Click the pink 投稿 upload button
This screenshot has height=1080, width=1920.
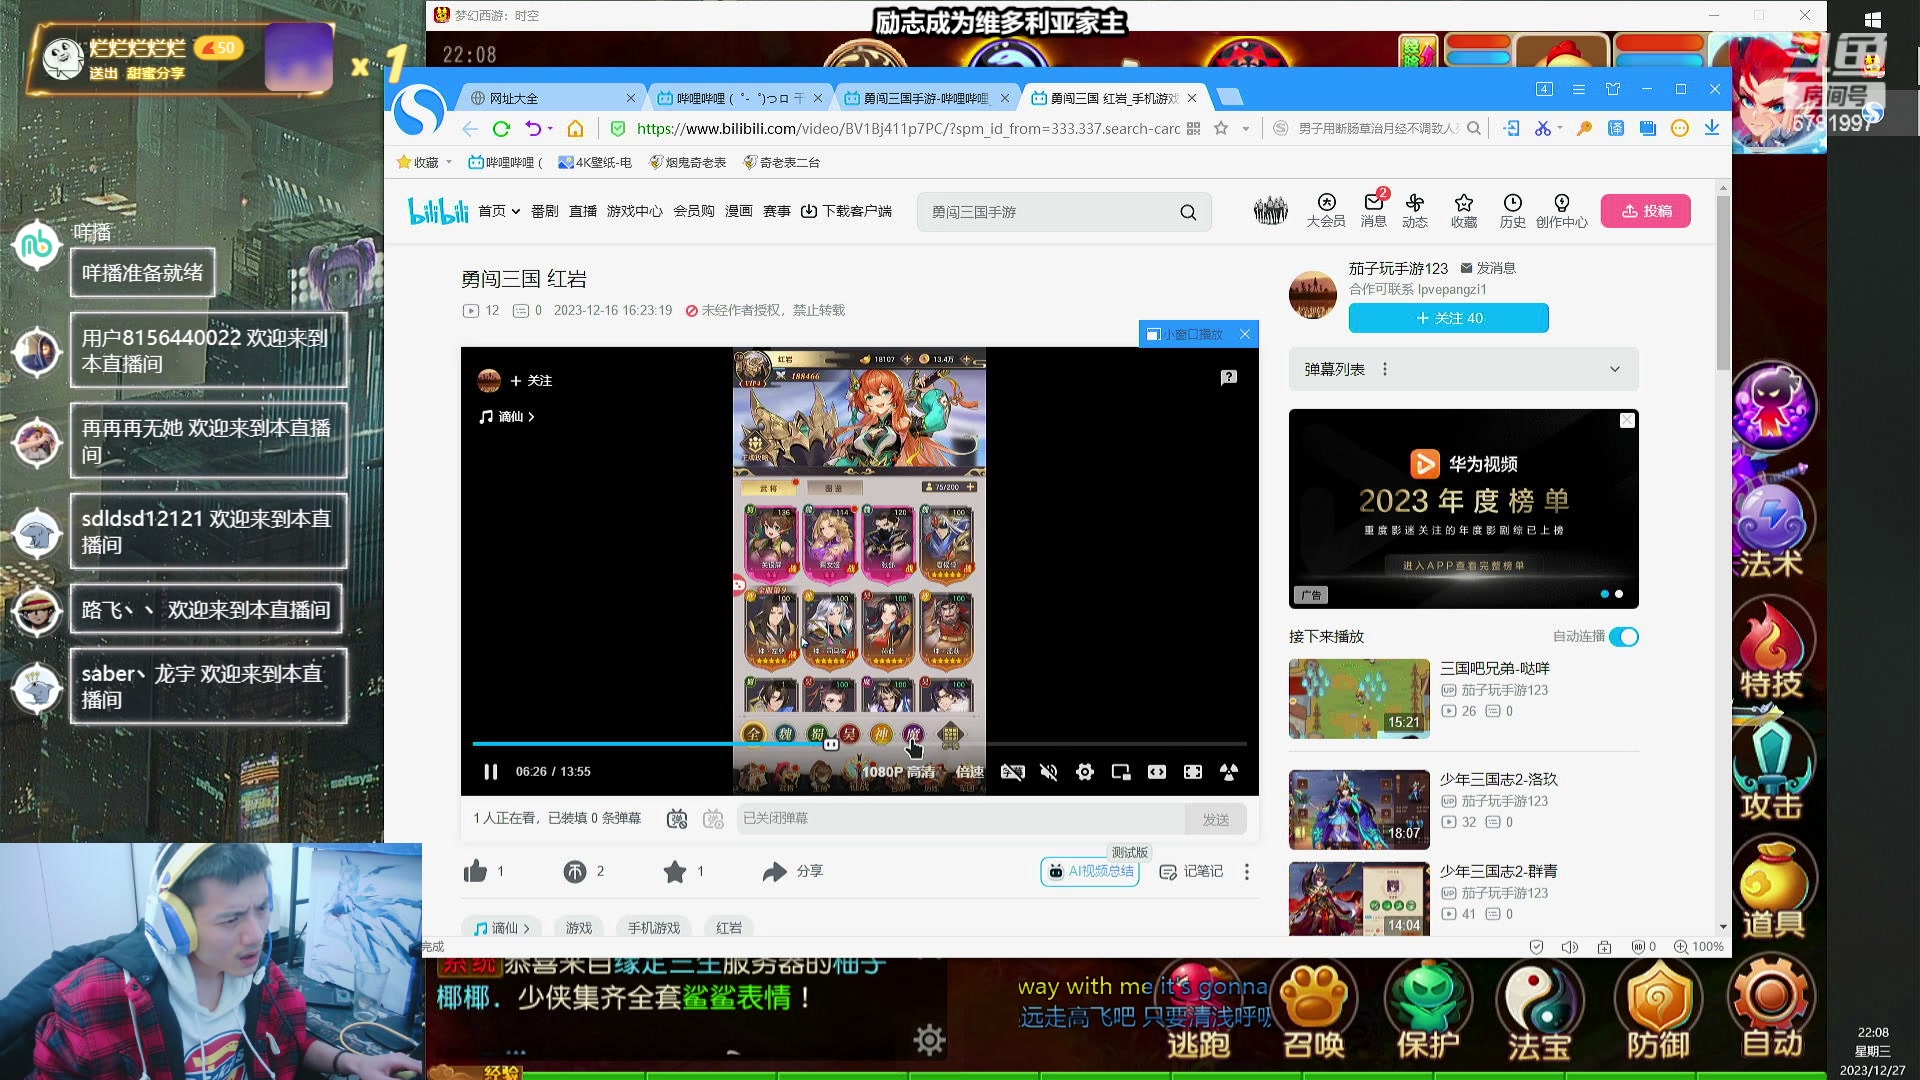click(1646, 211)
